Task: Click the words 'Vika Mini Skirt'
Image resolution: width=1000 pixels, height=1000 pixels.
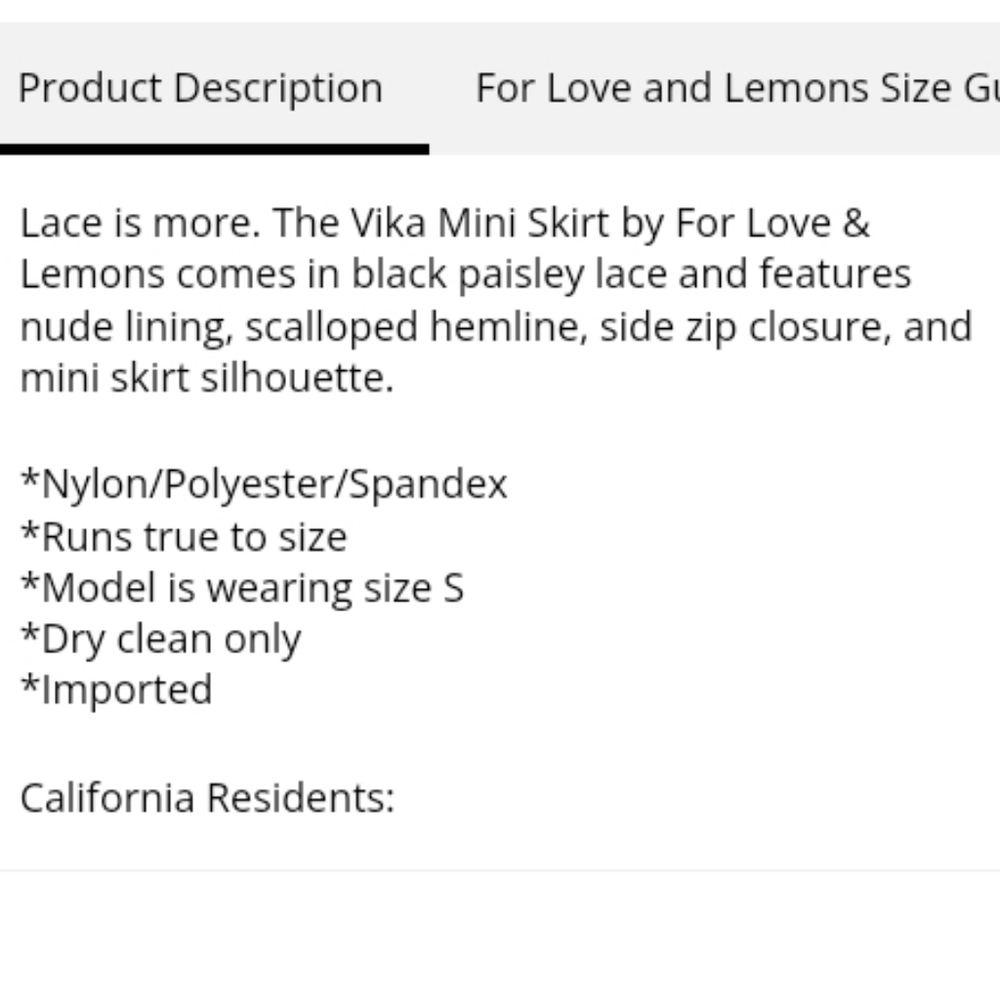Action: click(x=480, y=223)
